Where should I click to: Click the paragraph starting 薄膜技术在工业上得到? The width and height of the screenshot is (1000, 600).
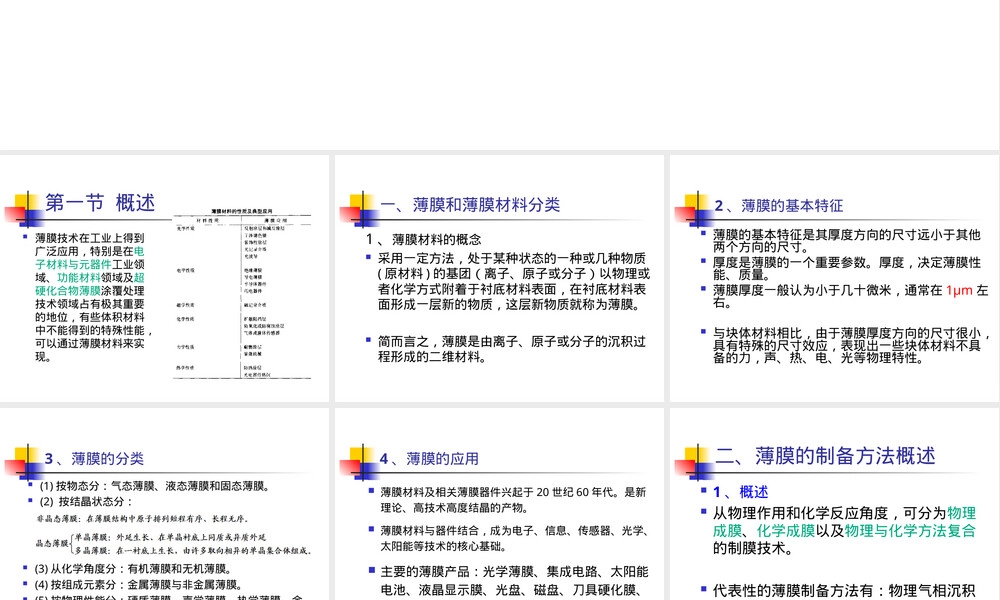(94, 297)
